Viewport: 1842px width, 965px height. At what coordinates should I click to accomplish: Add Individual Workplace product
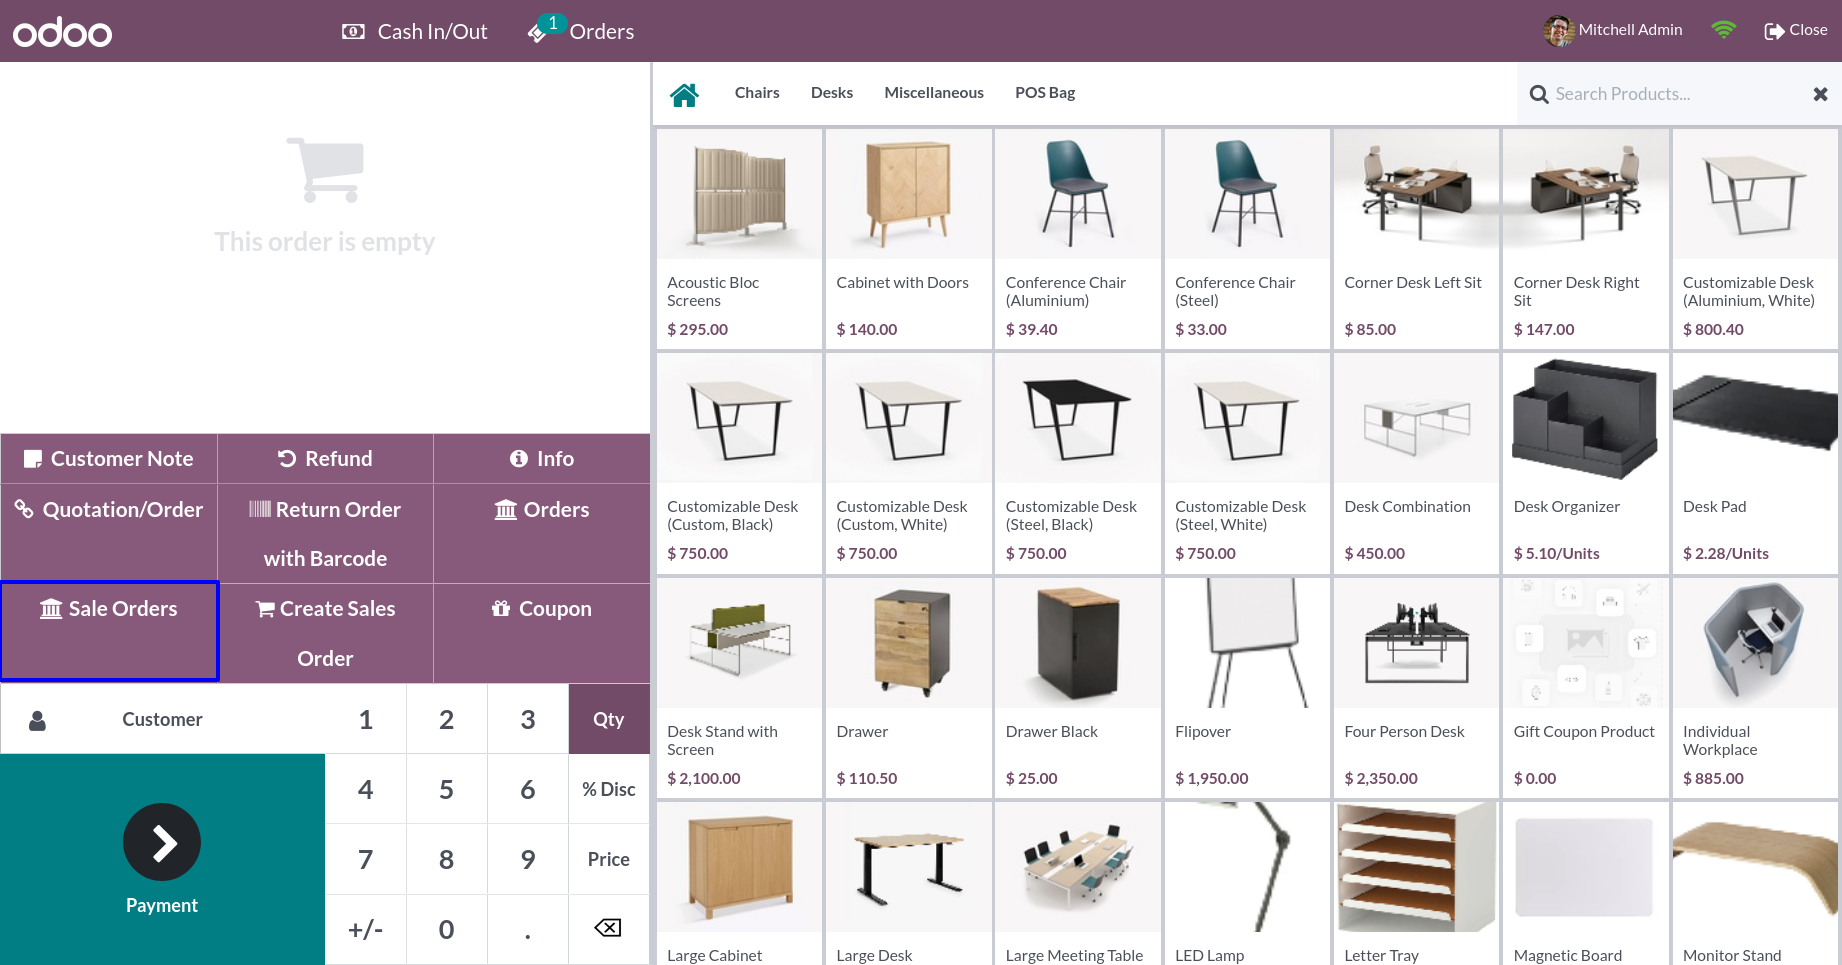pos(1755,687)
